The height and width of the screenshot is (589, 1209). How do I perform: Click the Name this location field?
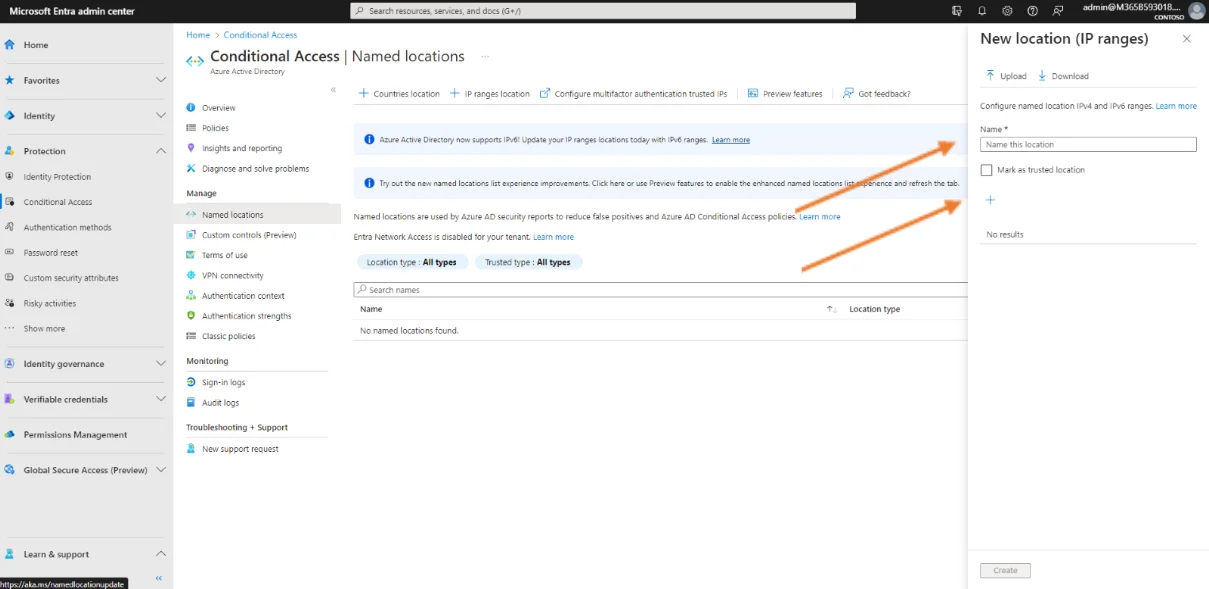click(x=1088, y=145)
